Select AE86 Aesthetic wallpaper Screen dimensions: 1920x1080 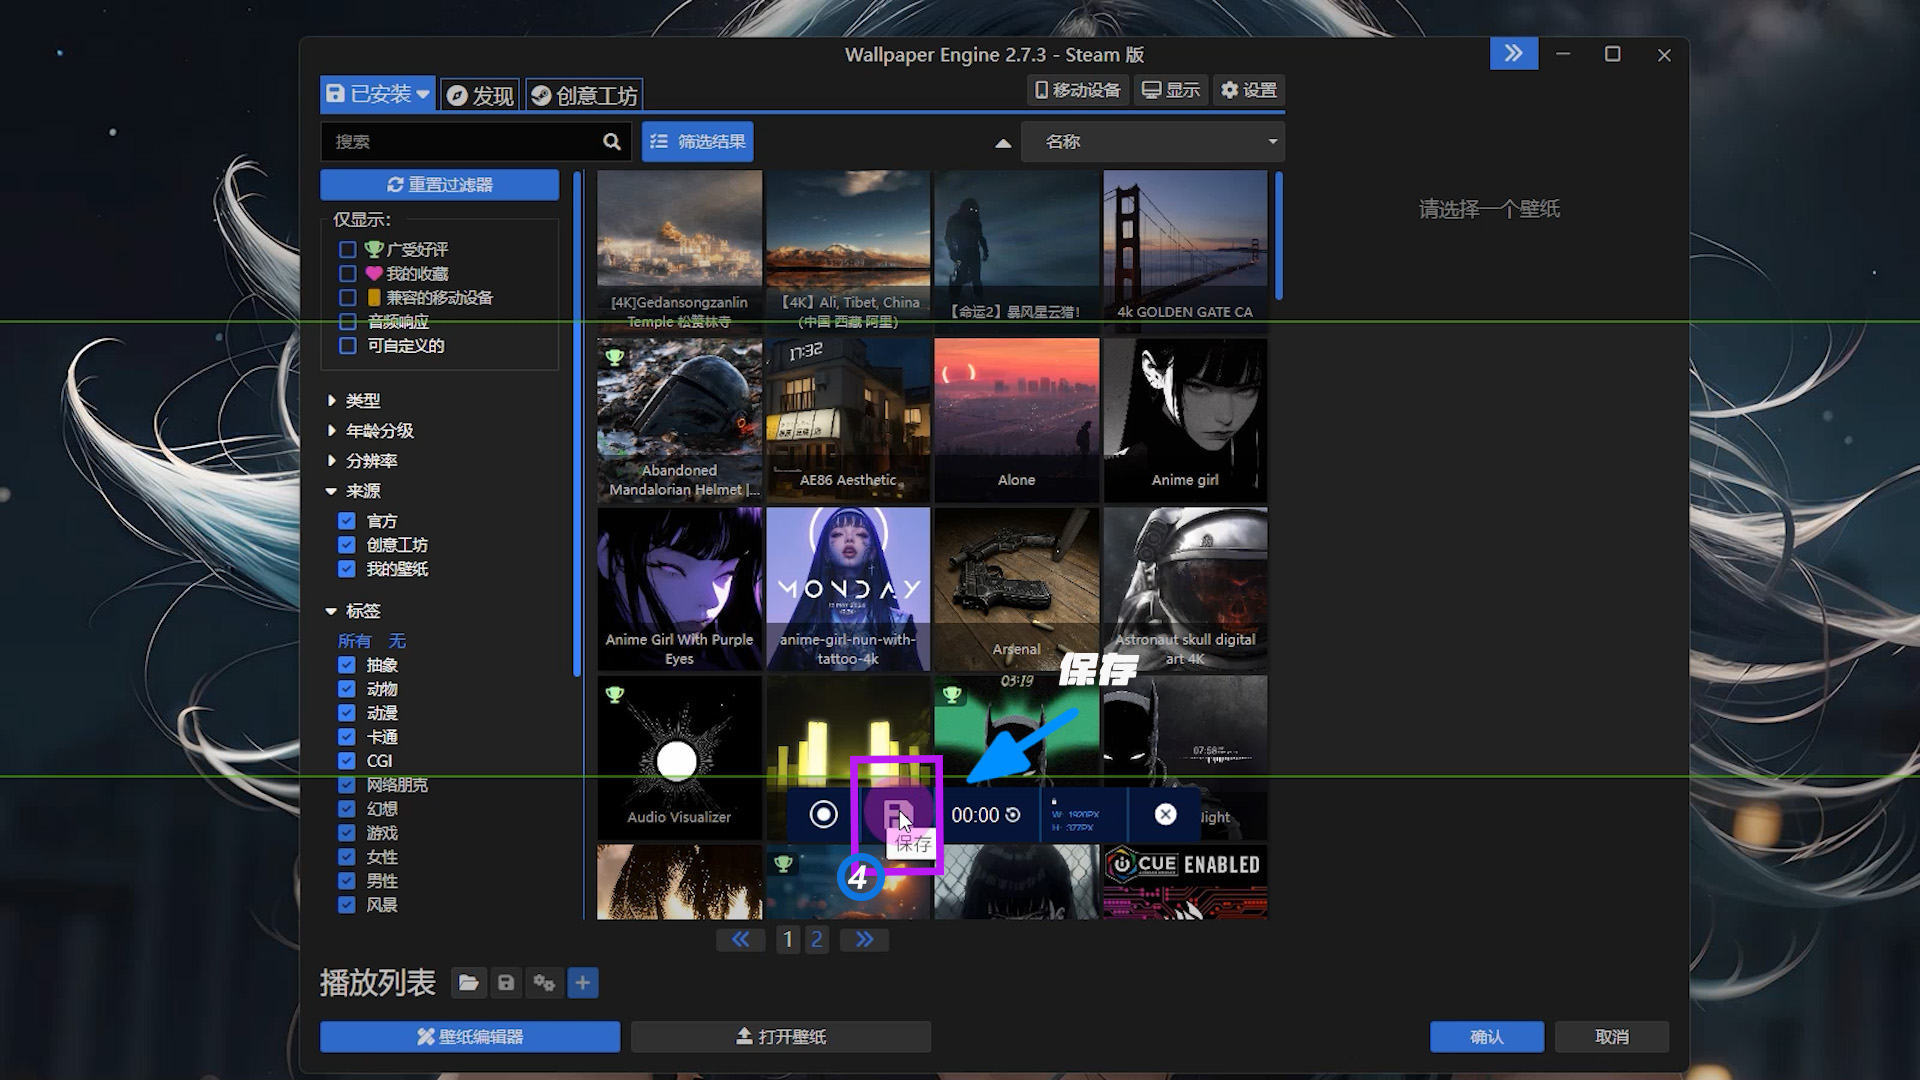click(x=848, y=420)
